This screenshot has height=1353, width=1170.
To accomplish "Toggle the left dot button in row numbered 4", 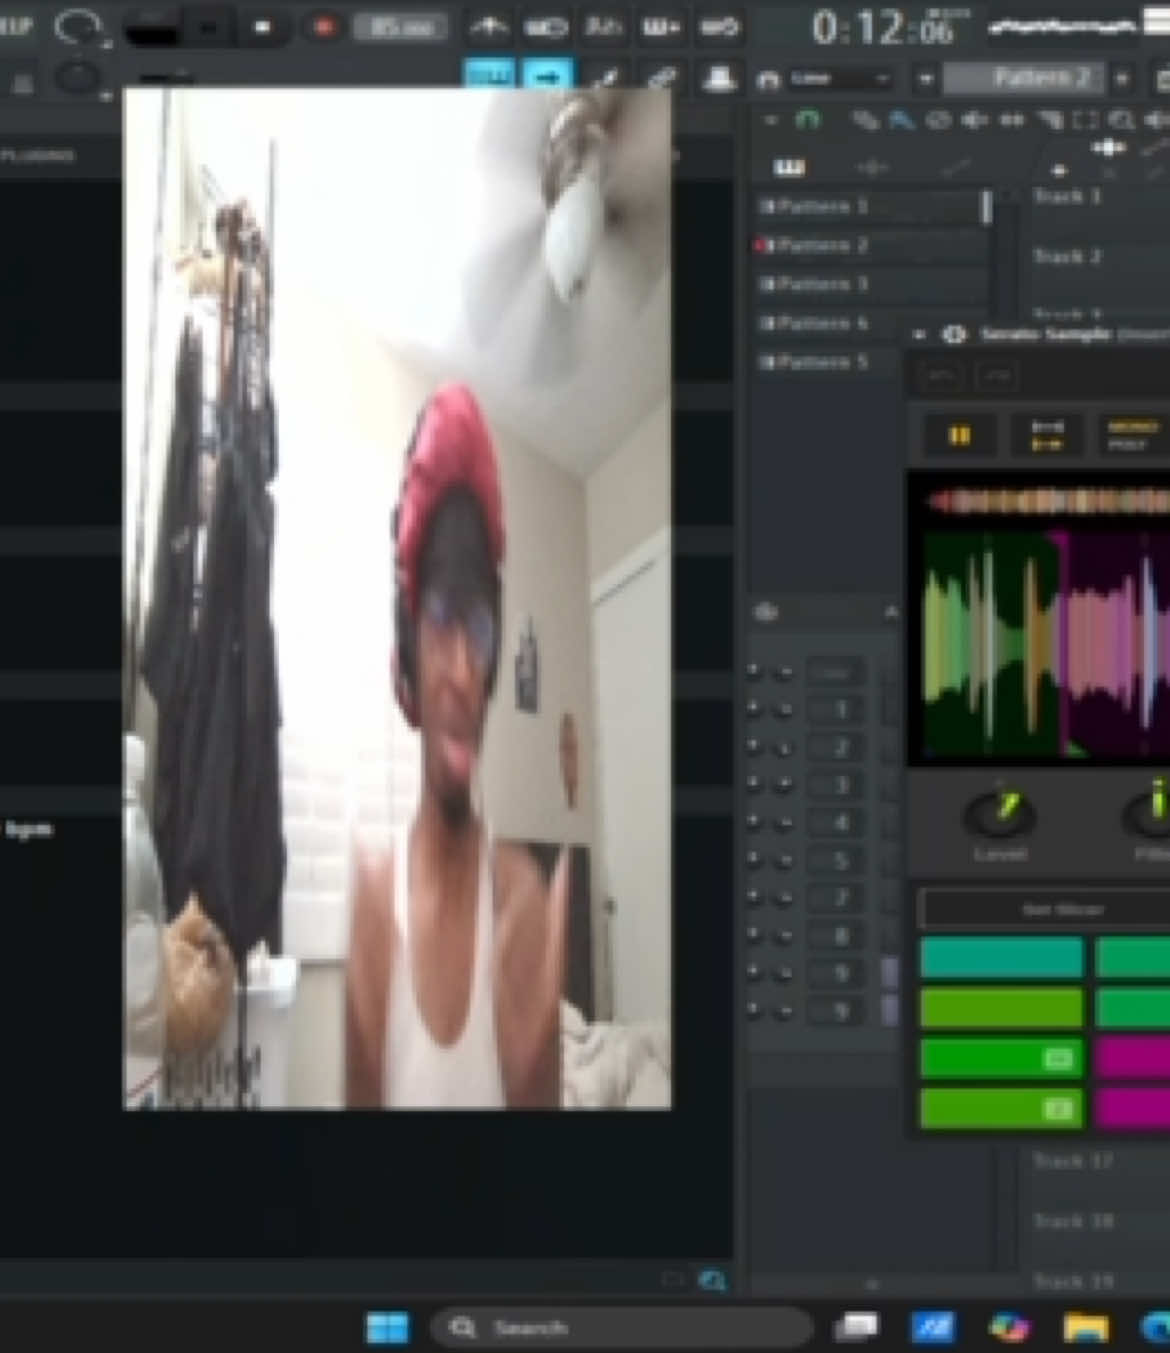I will click(753, 823).
